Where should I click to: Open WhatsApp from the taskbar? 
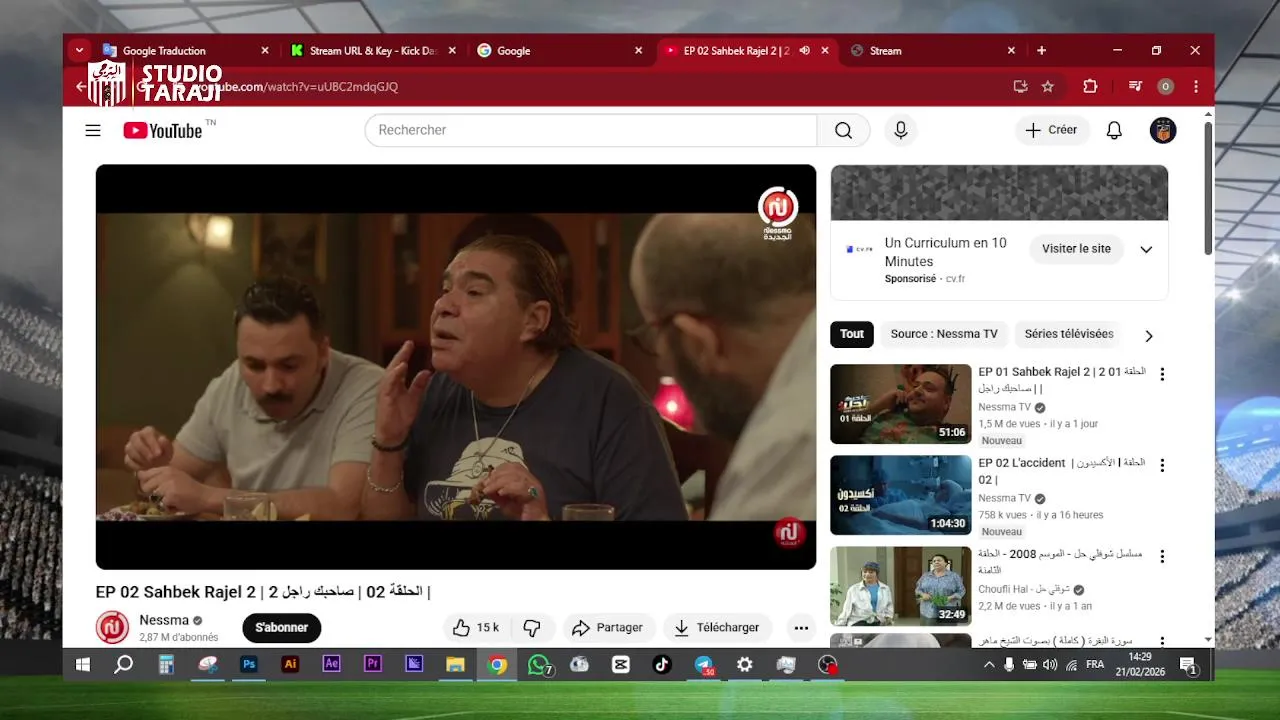pos(539,664)
